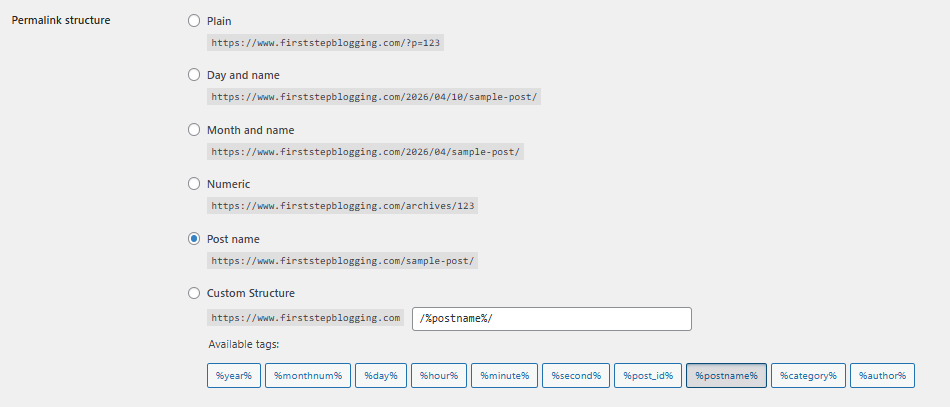Choose the Day and name radio option
Image resolution: width=950 pixels, height=407 pixels.
(194, 75)
